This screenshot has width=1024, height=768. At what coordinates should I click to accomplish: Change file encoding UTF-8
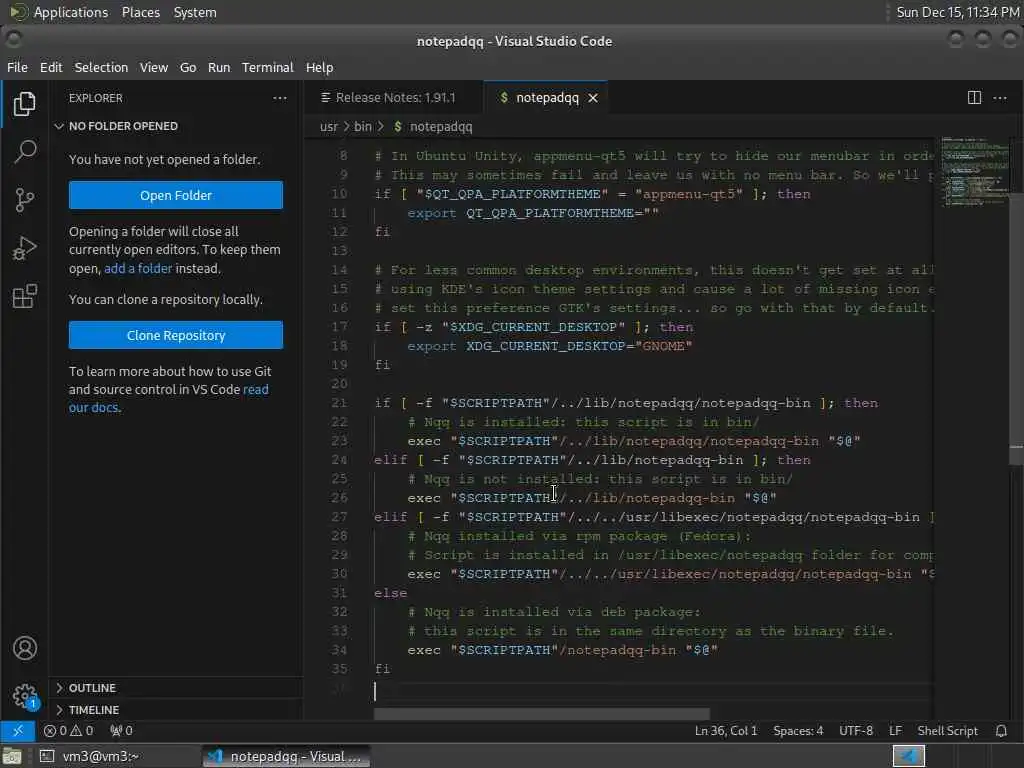point(856,731)
